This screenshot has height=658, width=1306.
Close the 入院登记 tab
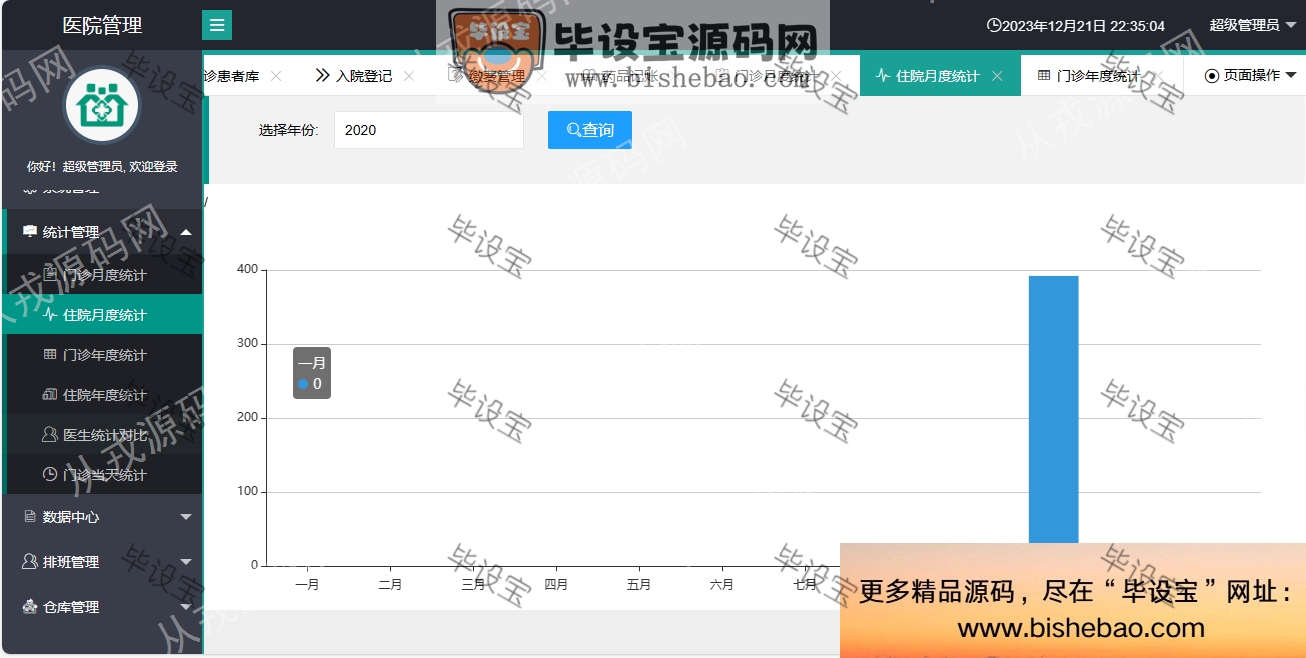(409, 76)
